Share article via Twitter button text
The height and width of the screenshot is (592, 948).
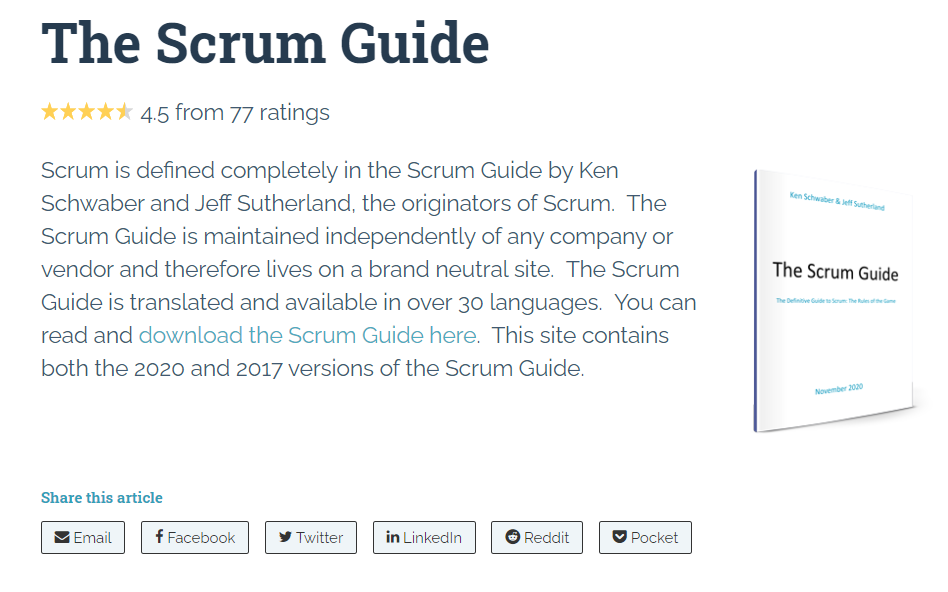click(320, 538)
